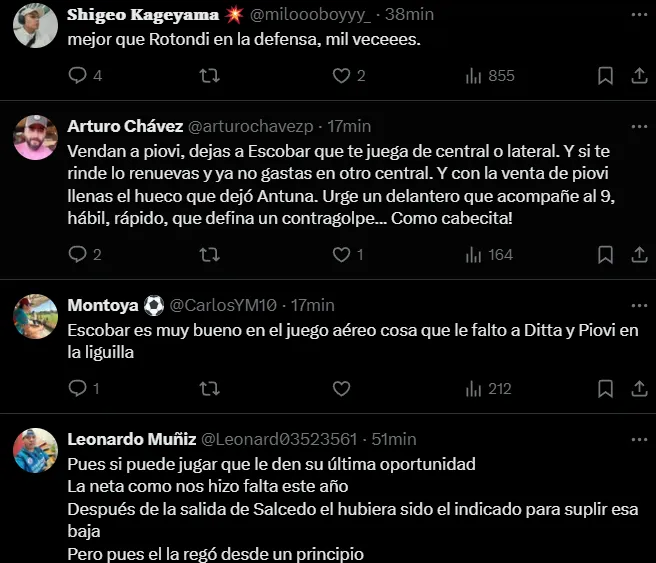Image resolution: width=656 pixels, height=563 pixels.
Task: Open Arturo Chávez's profile name link
Action: click(x=123, y=126)
